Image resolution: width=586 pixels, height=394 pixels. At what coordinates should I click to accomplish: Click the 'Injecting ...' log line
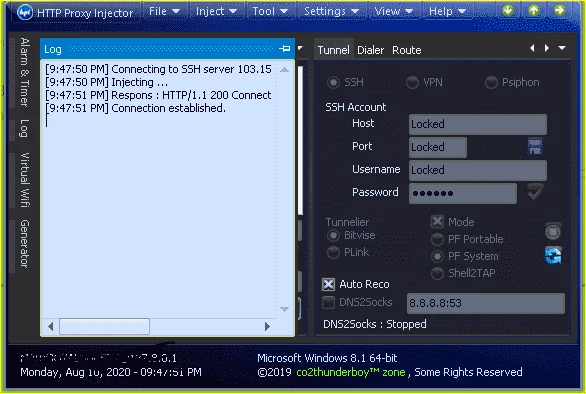(x=107, y=82)
